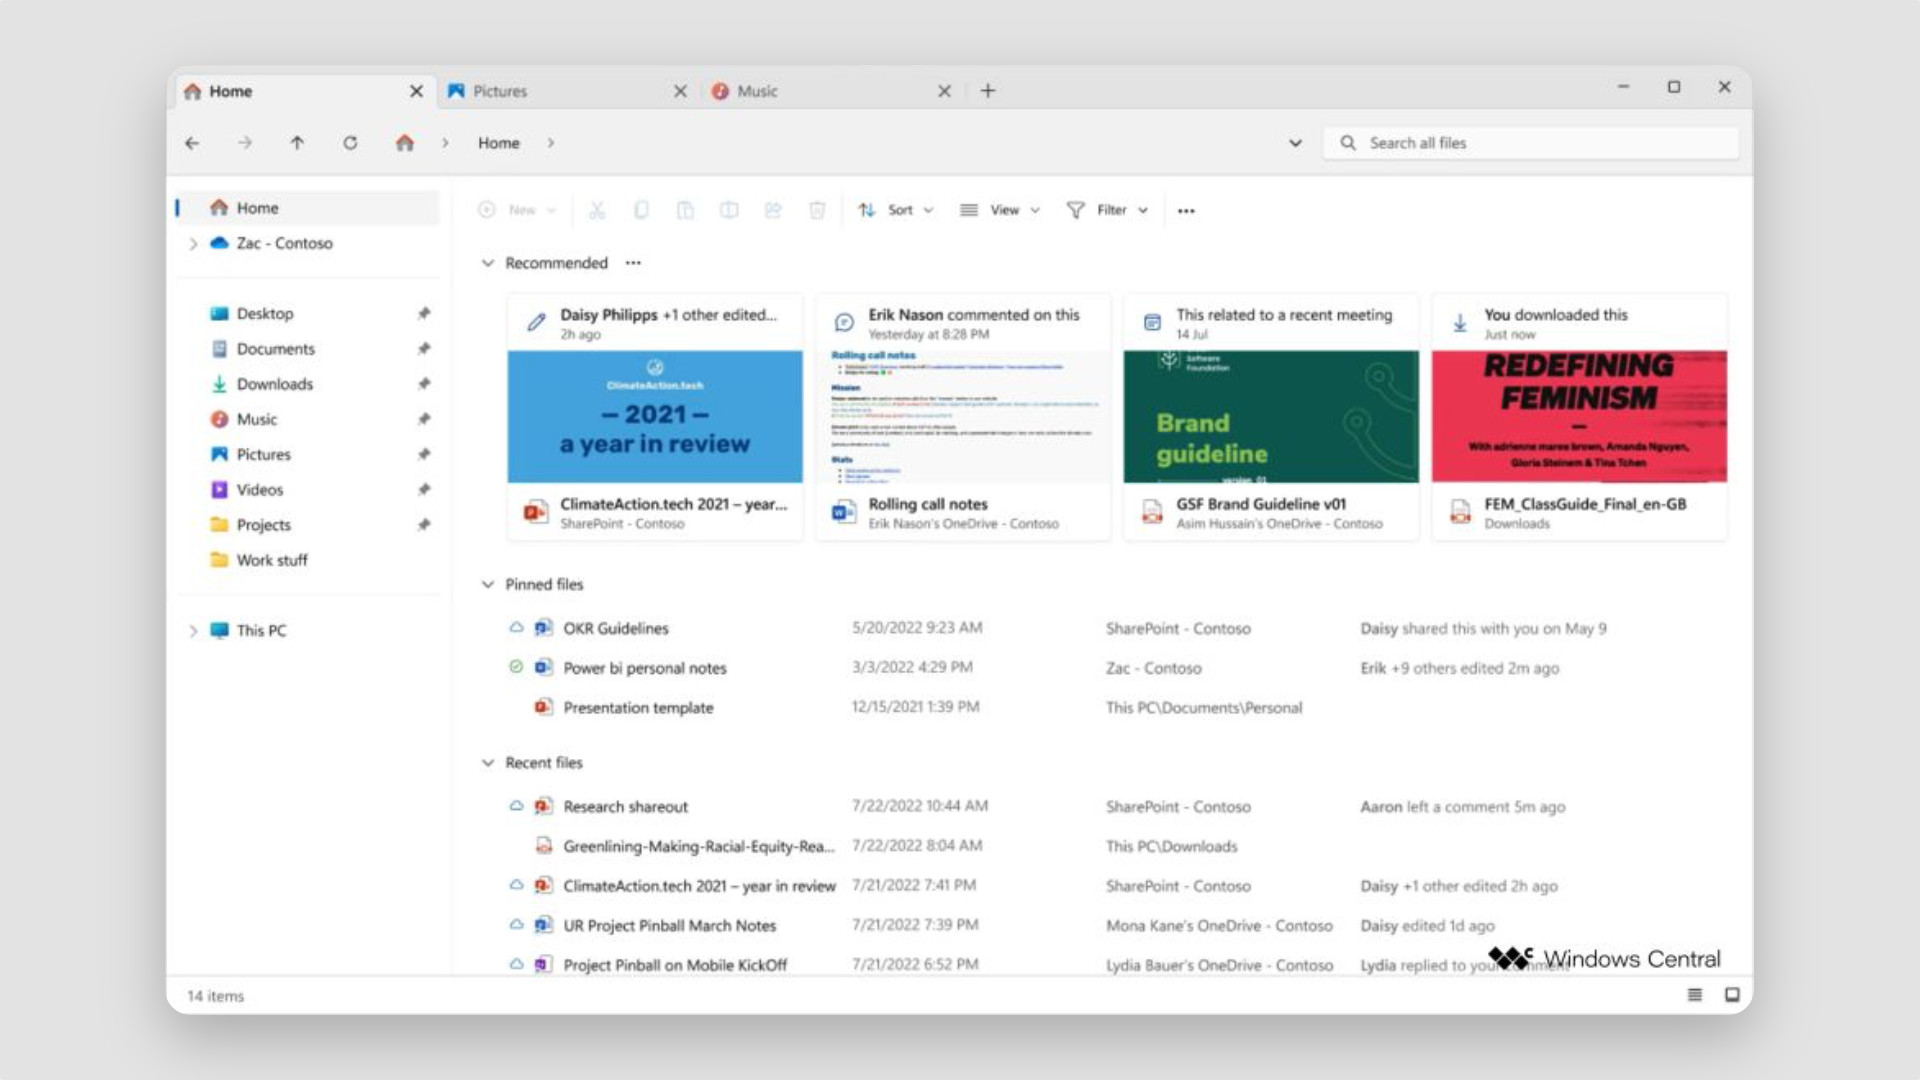
Task: Click the cloud icon beside Research shareout
Action: (x=516, y=806)
